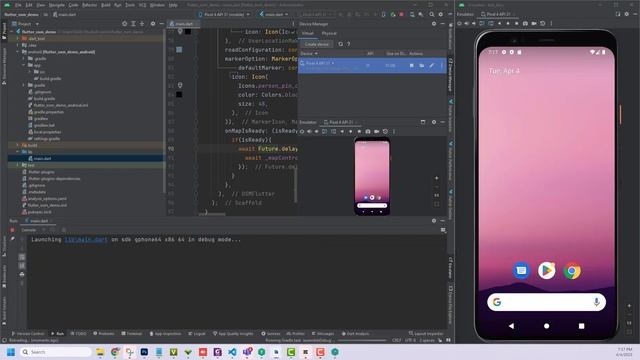640x360 pixels.
Task: Tap the Google search bar on emulator
Action: [x=547, y=302]
